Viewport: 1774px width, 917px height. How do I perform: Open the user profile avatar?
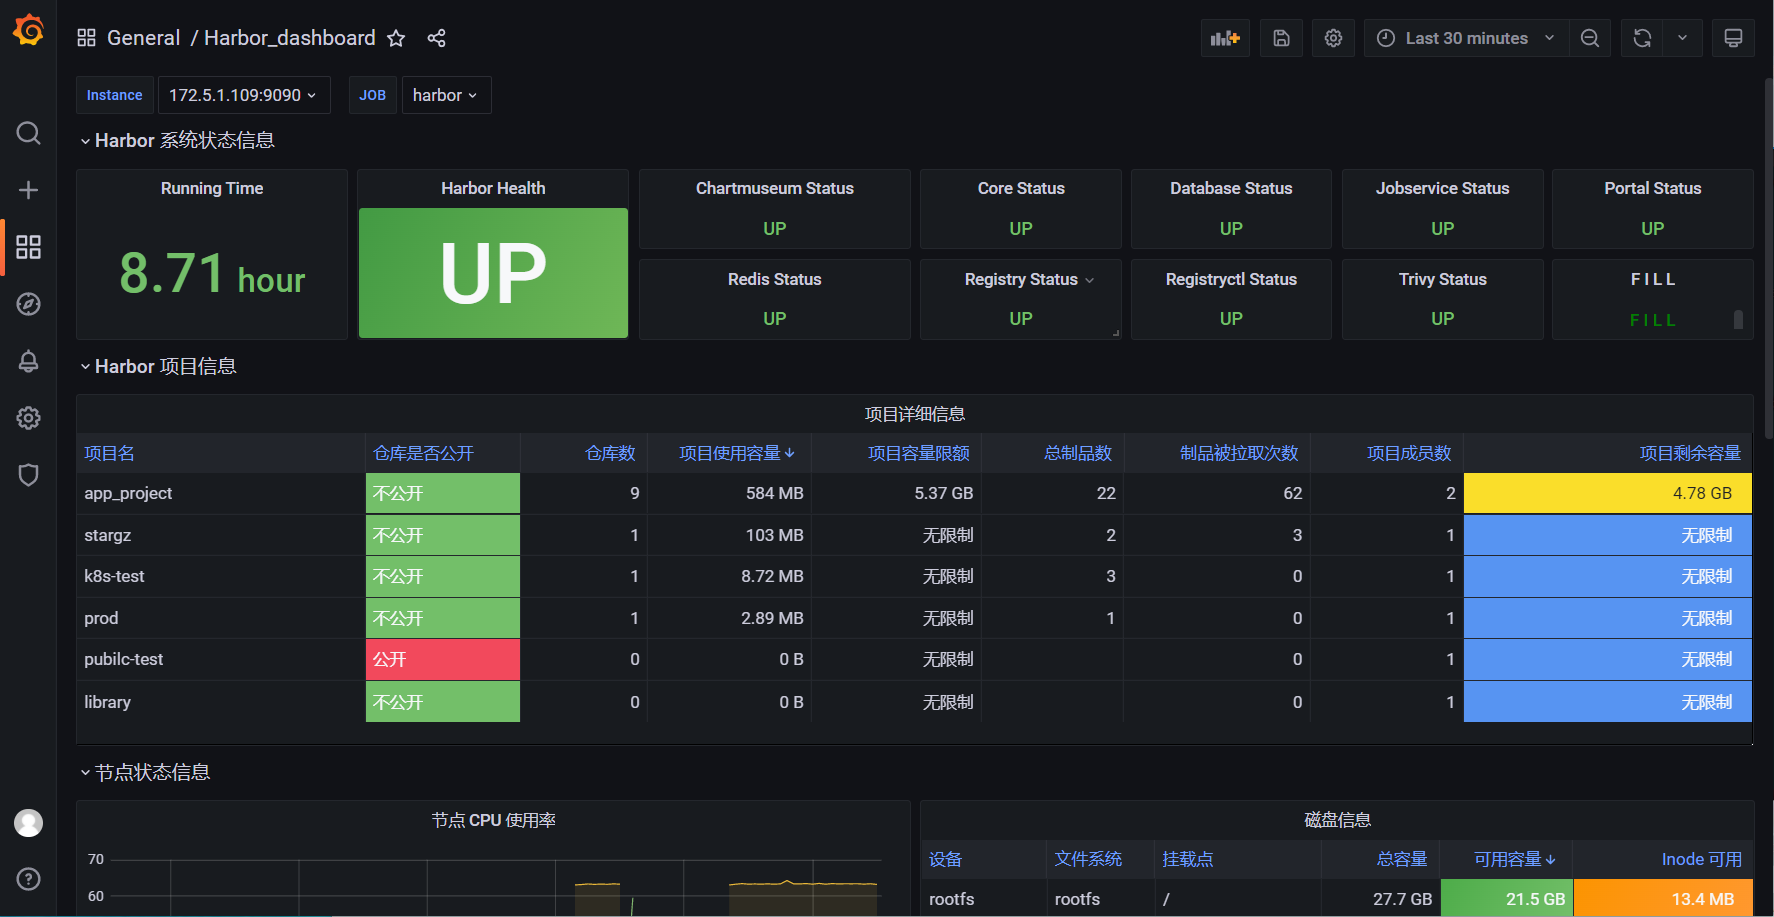(28, 823)
